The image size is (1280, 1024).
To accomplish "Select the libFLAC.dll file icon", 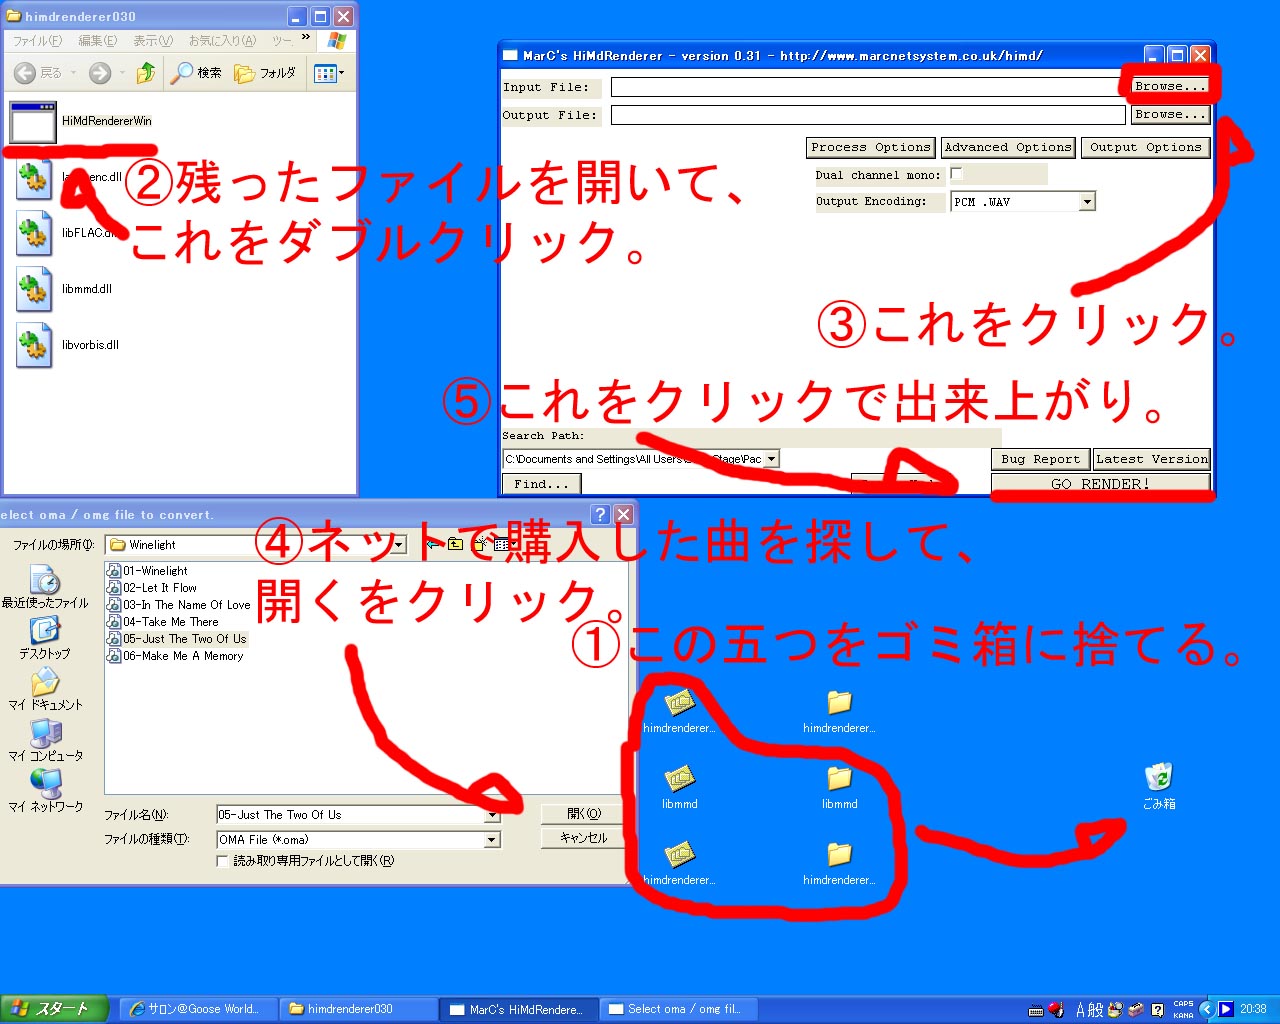I will click(x=34, y=234).
